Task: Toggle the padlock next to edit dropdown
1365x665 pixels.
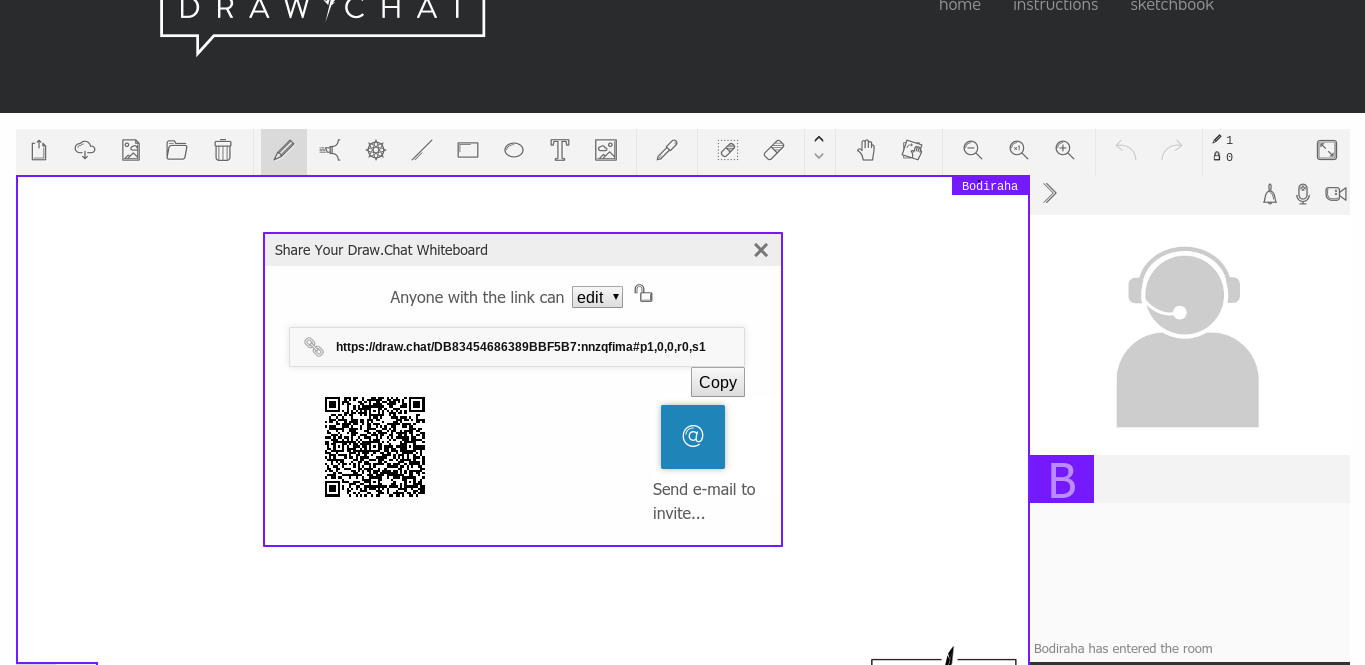Action: point(643,294)
